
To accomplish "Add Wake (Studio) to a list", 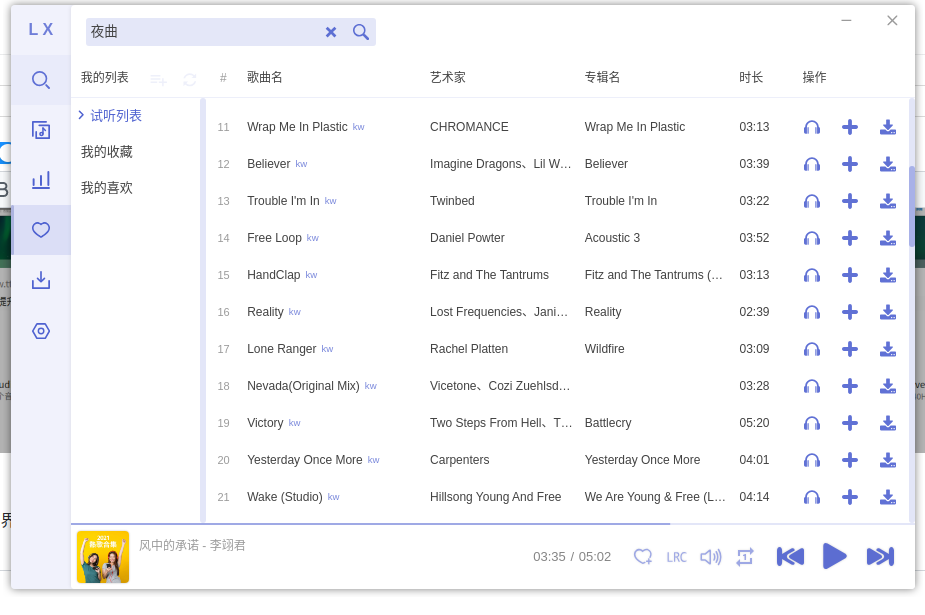I will point(849,497).
